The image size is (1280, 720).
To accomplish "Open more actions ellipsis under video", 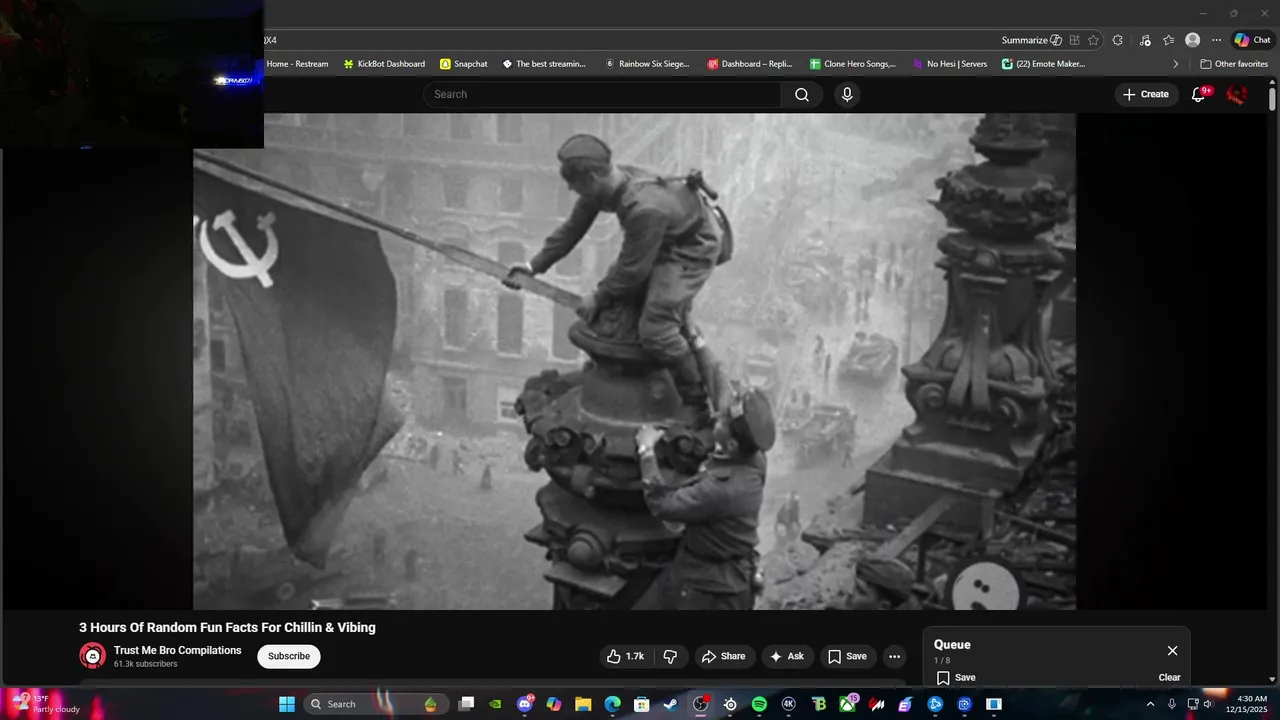I will coord(895,656).
